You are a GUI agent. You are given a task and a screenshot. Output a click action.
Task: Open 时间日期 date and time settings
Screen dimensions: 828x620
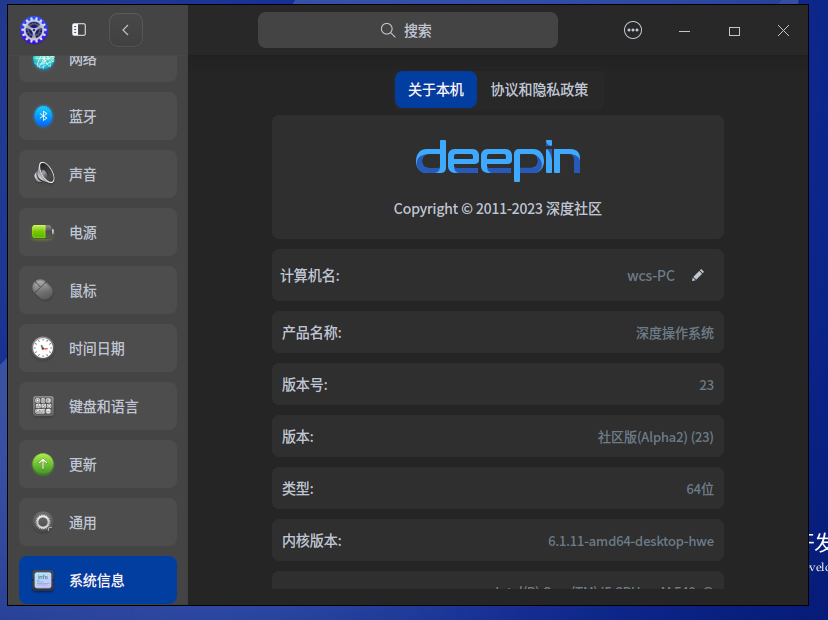42,348
